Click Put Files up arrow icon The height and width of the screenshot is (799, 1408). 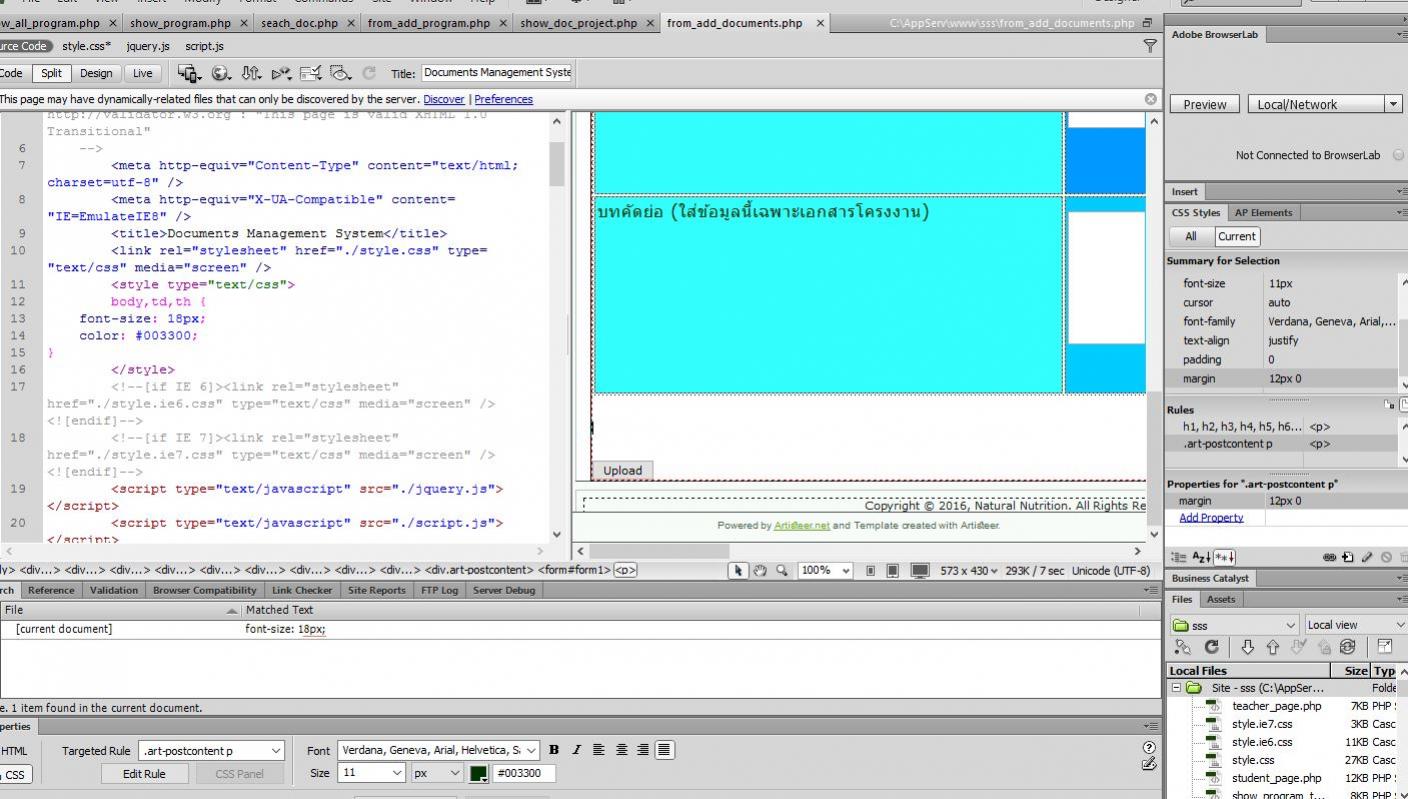coord(1272,647)
